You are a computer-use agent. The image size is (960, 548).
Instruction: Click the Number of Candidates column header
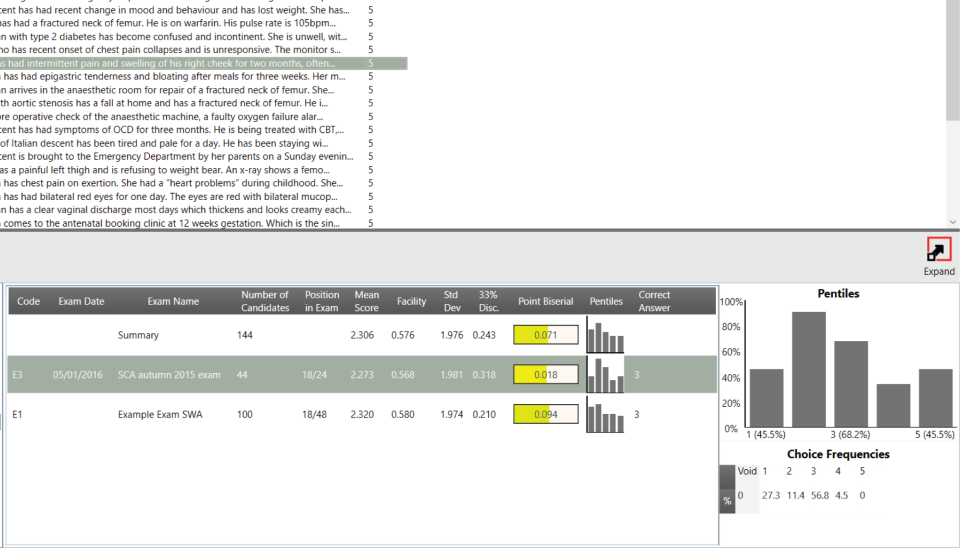(x=265, y=301)
